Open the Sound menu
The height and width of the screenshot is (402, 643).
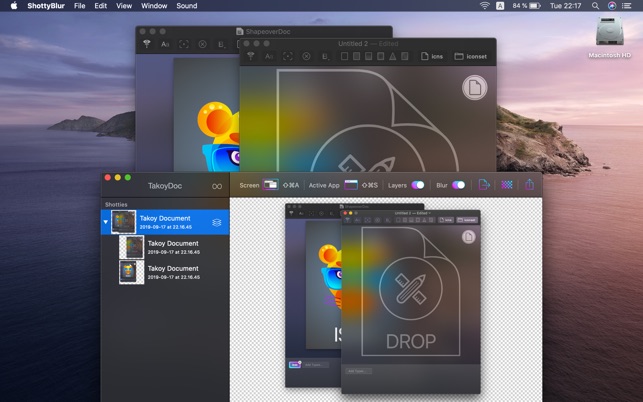click(x=186, y=6)
